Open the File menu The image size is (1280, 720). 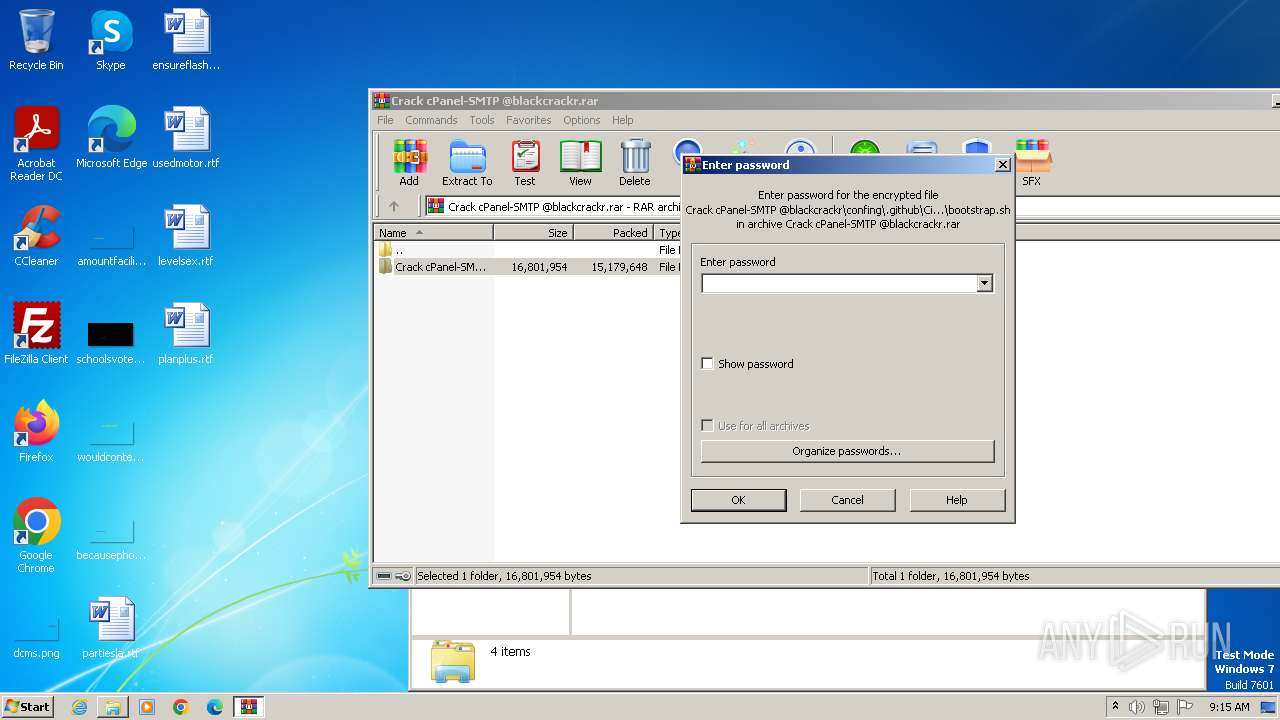385,120
